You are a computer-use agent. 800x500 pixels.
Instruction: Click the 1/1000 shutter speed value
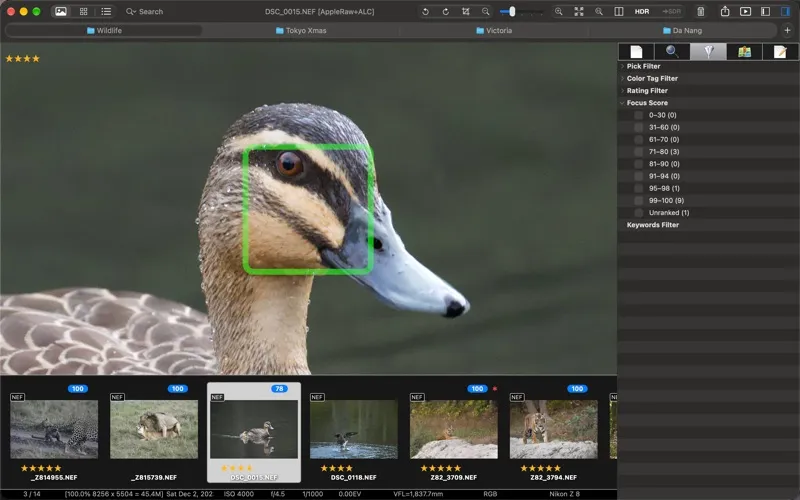(x=312, y=494)
